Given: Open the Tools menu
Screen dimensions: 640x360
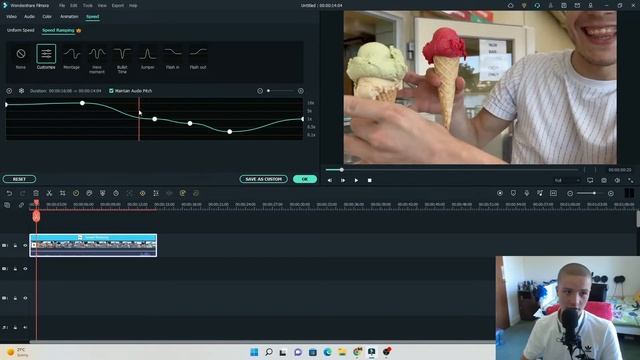Looking at the screenshot, I should pos(88,6).
